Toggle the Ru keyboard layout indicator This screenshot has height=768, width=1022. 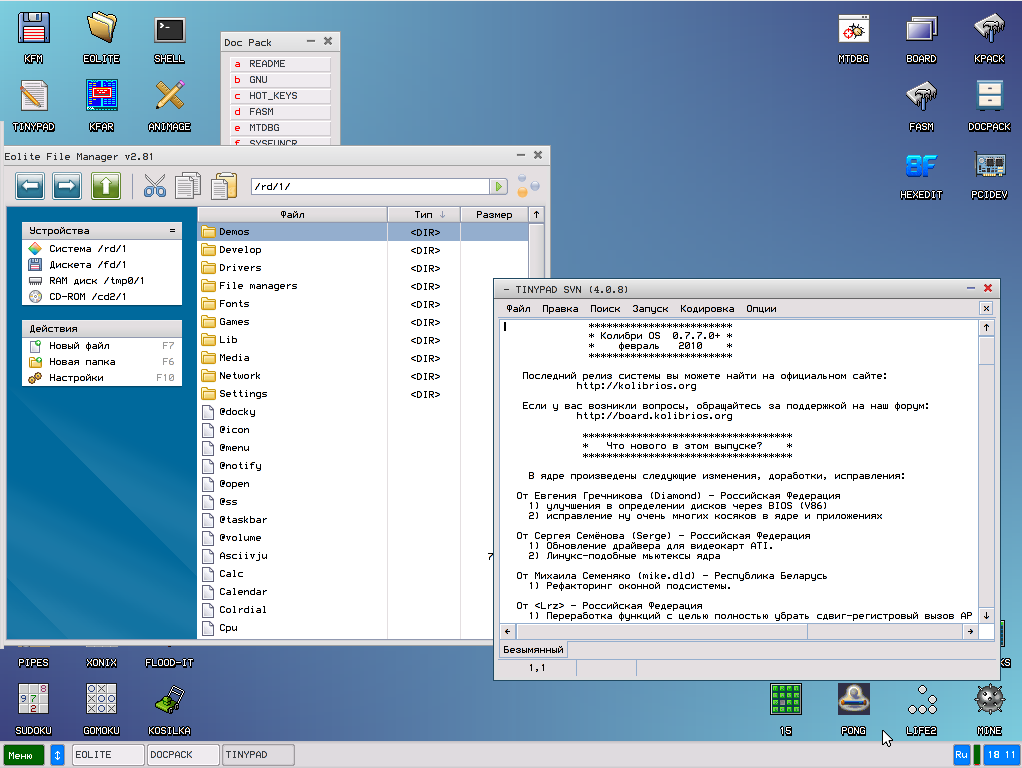(961, 755)
